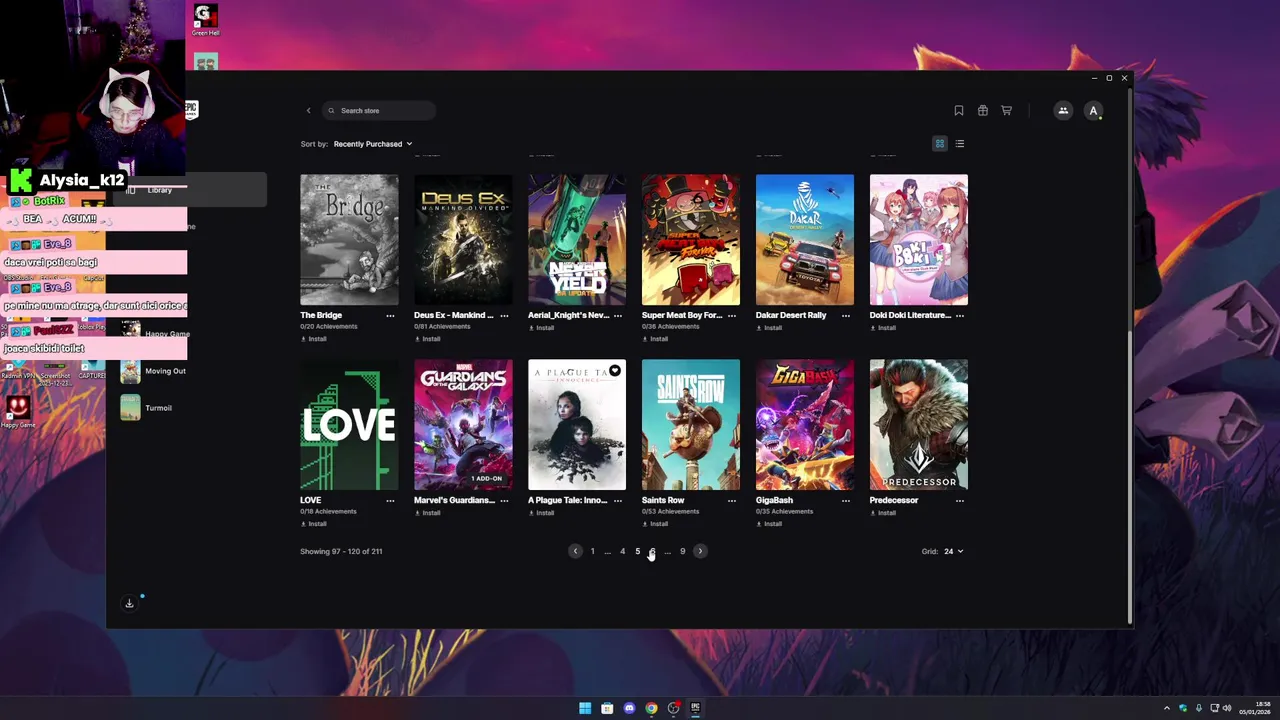This screenshot has height=720, width=1280.
Task: Open options for Super Meat Boy Forever
Action: (732, 315)
